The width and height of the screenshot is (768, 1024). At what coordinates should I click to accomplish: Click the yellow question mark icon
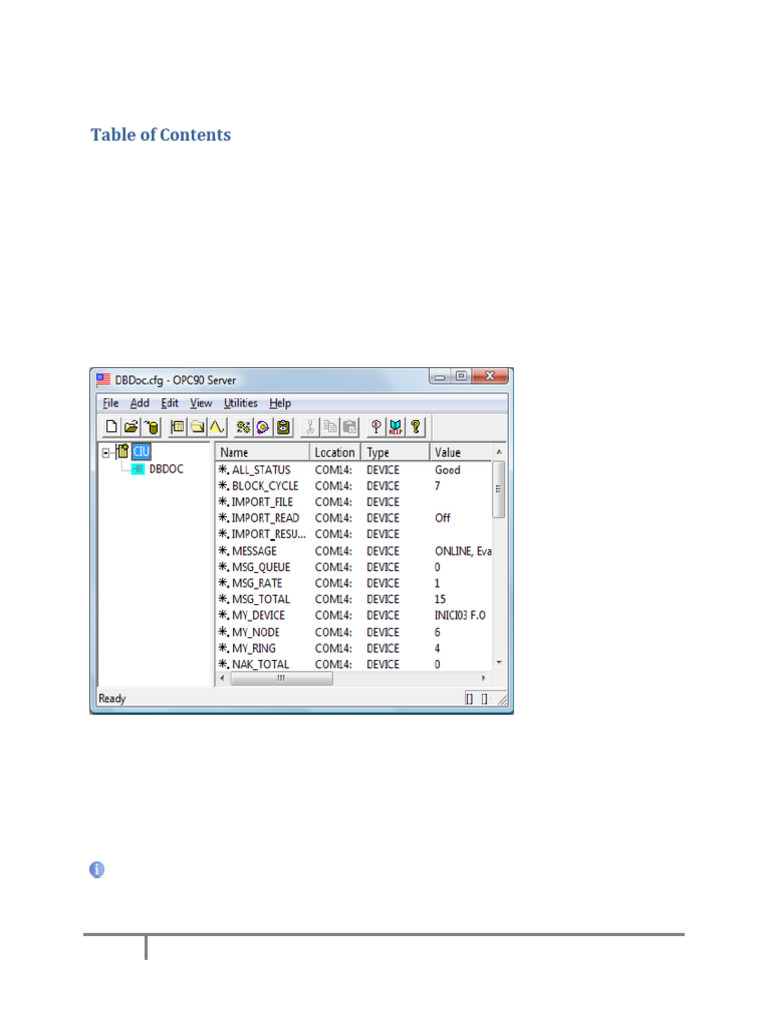pyautogui.click(x=415, y=427)
